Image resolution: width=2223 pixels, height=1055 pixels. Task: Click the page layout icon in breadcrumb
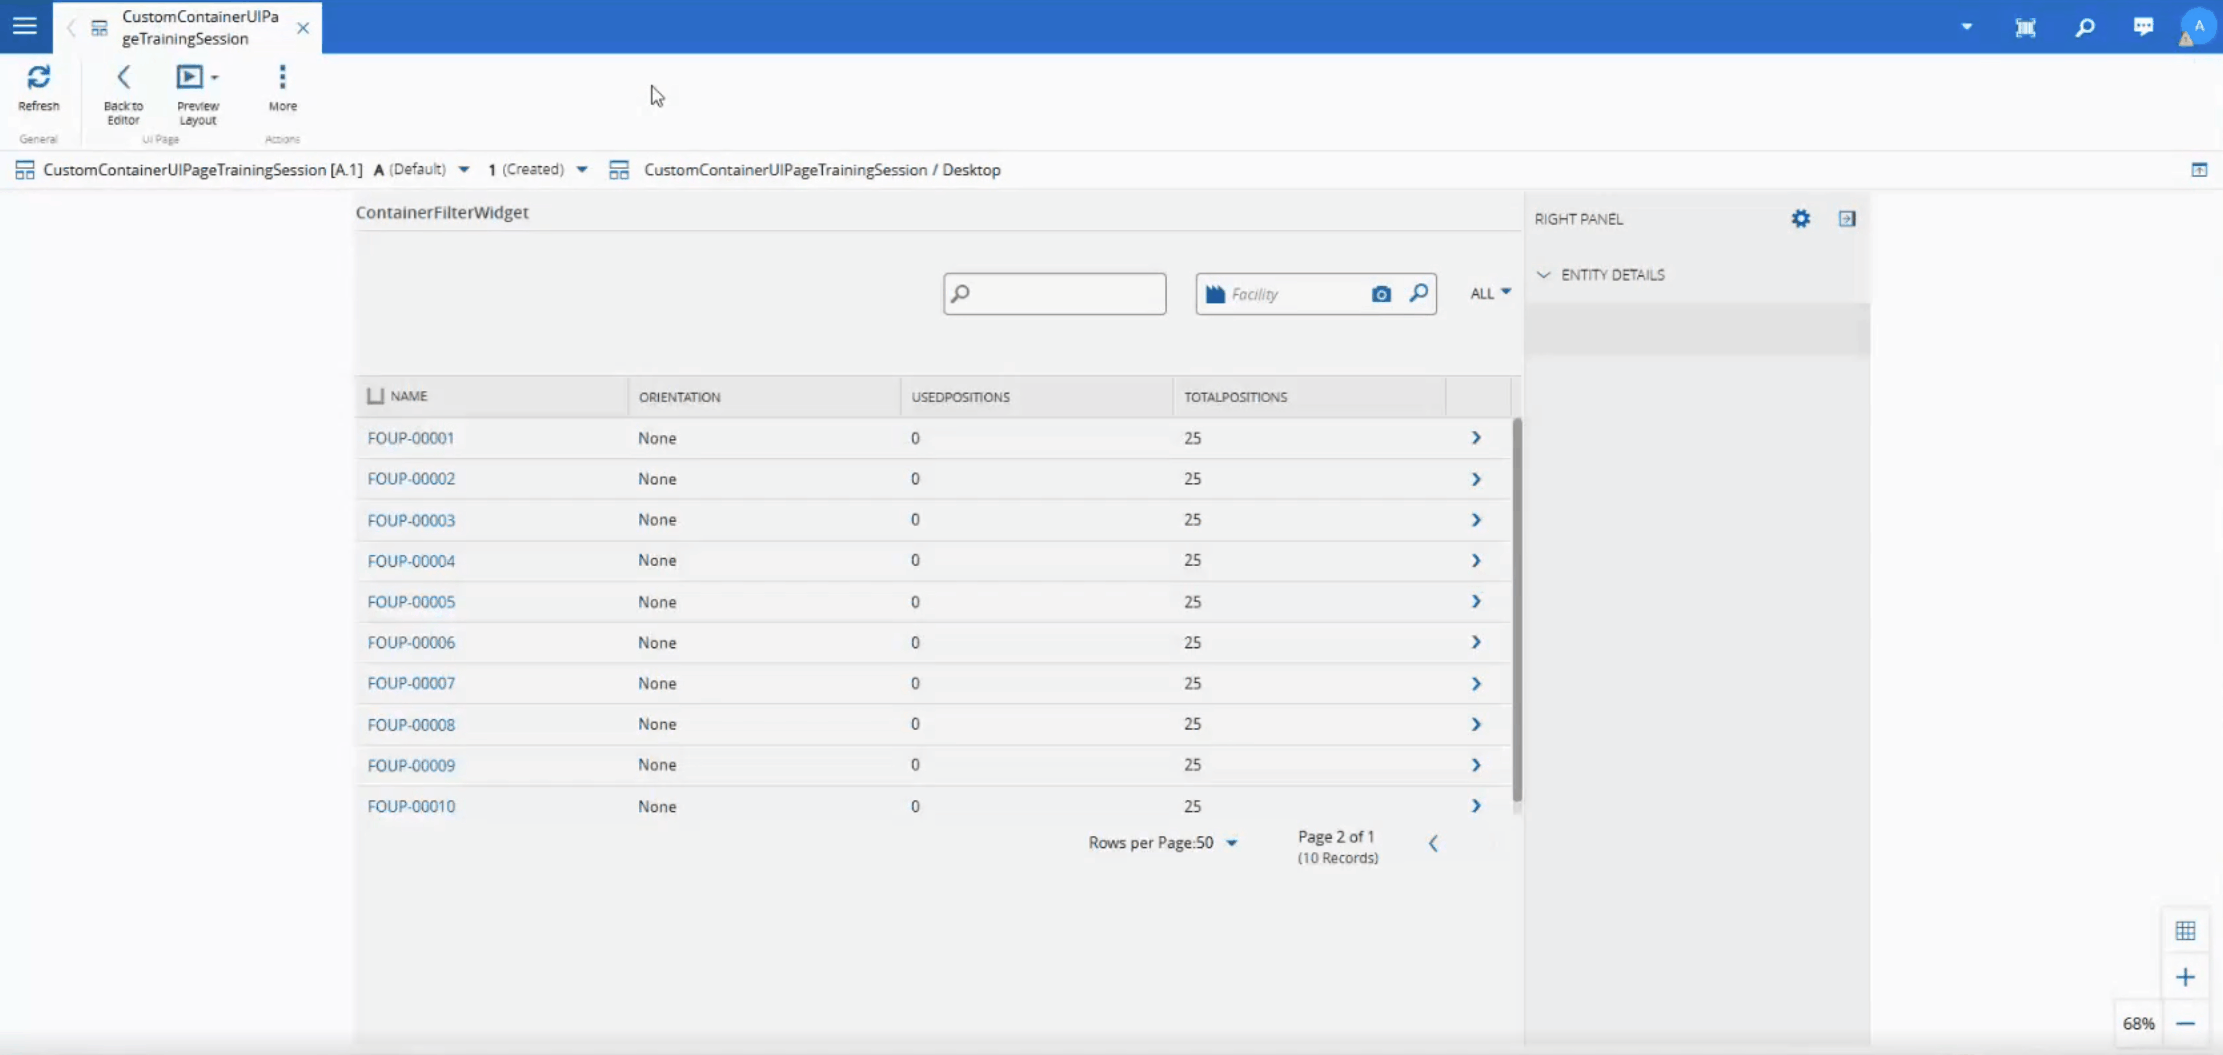pyautogui.click(x=619, y=170)
